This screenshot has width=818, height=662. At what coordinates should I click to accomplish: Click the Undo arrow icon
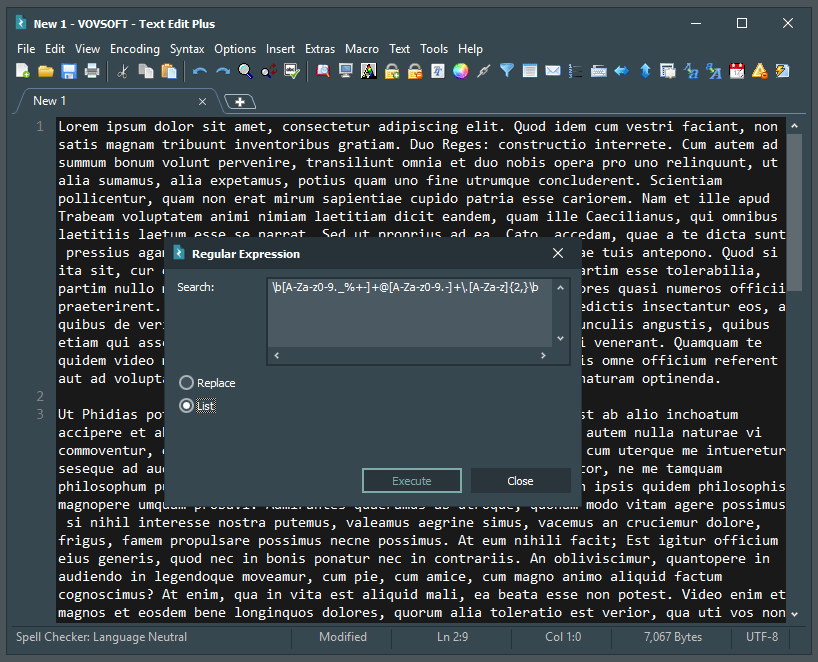pyautogui.click(x=200, y=71)
